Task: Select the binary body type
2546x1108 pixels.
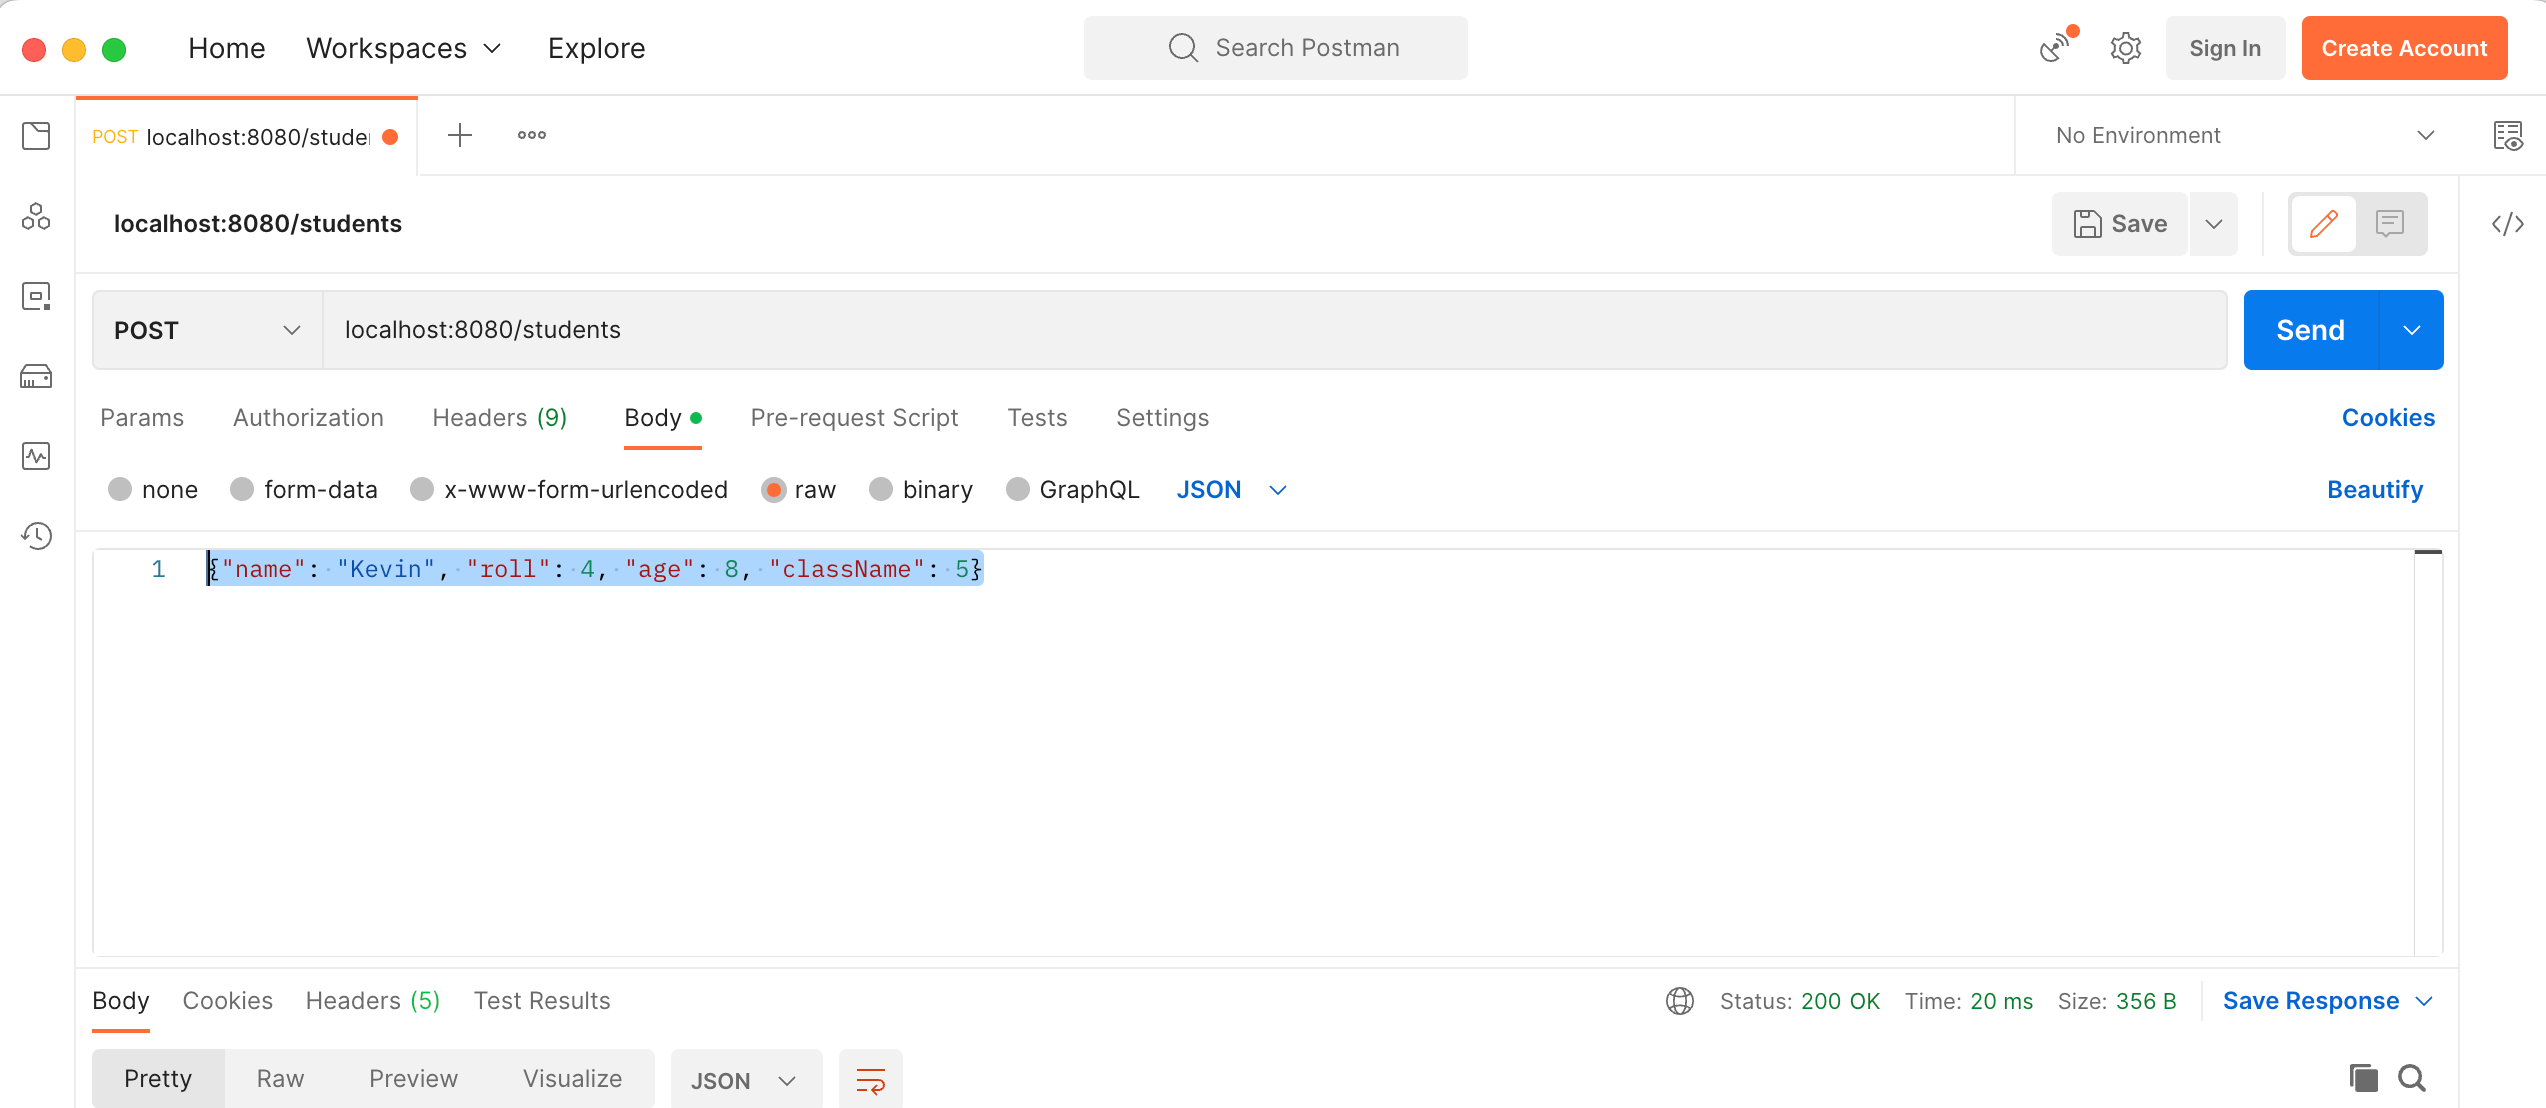Action: click(881, 489)
